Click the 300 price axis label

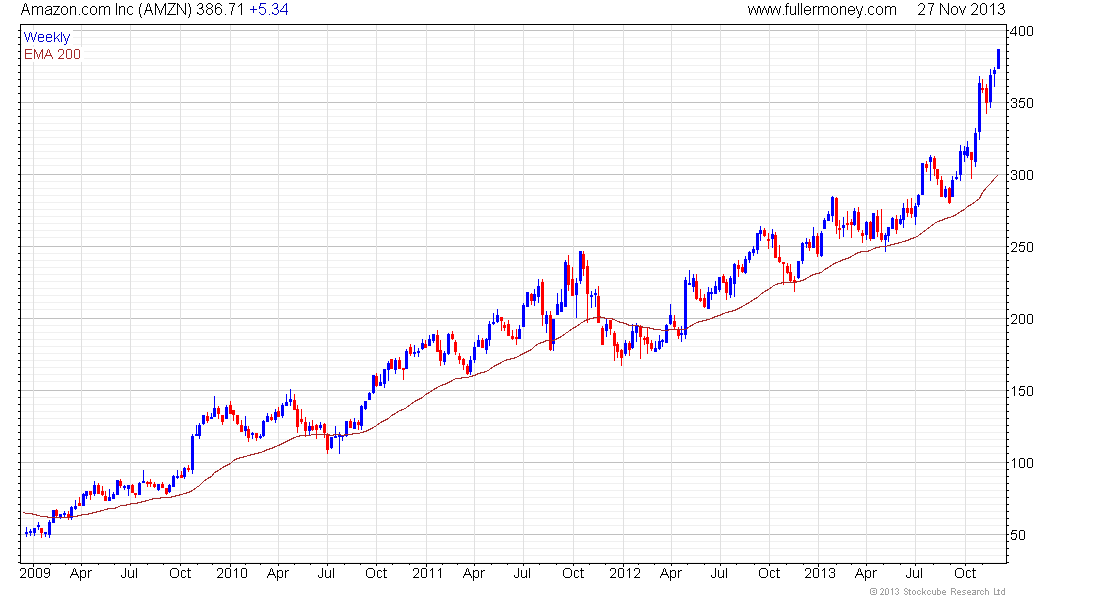1022,175
